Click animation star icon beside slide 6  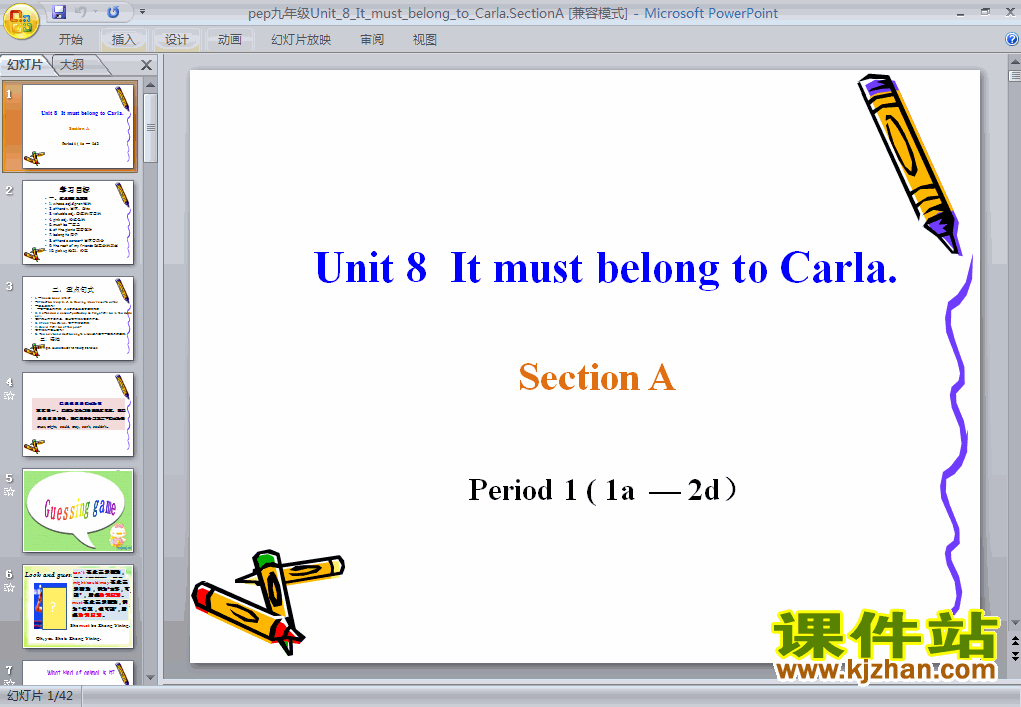[x=9, y=587]
